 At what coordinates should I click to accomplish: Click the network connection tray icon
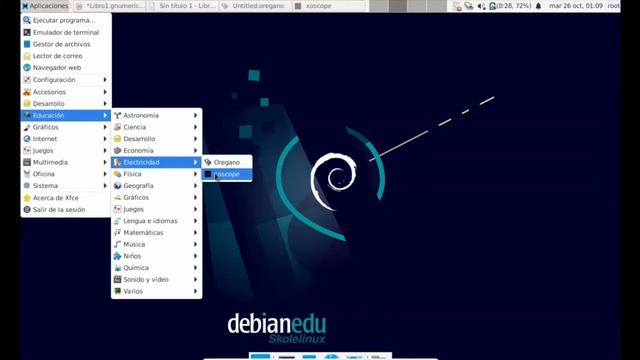point(469,6)
